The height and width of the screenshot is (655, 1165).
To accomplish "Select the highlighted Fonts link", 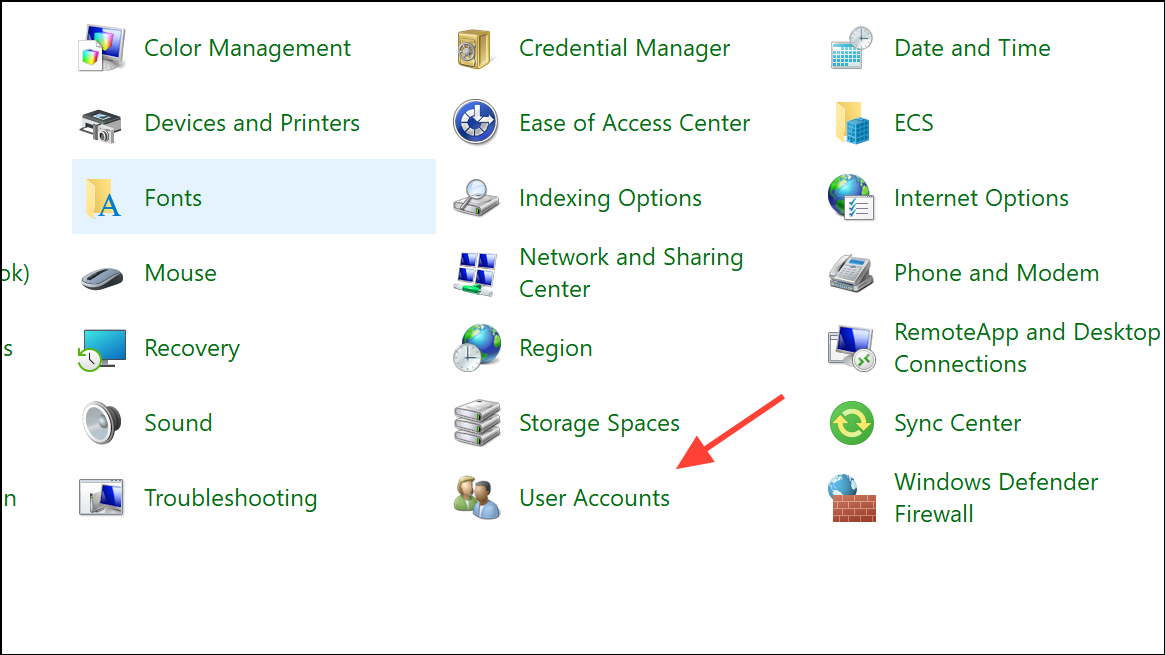I will pyautogui.click(x=173, y=198).
